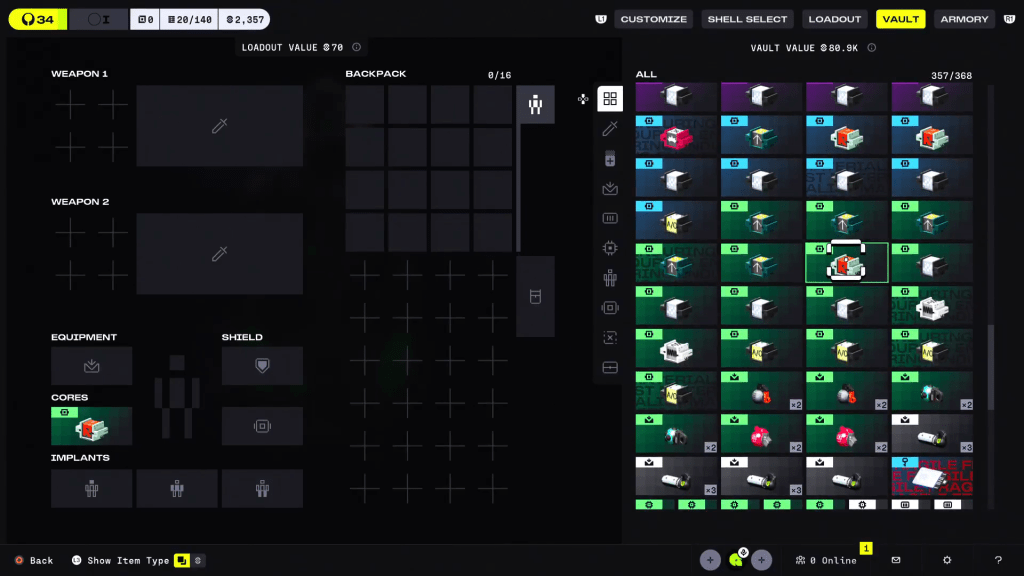Click the Shield slot icon
This screenshot has height=576, width=1024.
click(x=262, y=366)
